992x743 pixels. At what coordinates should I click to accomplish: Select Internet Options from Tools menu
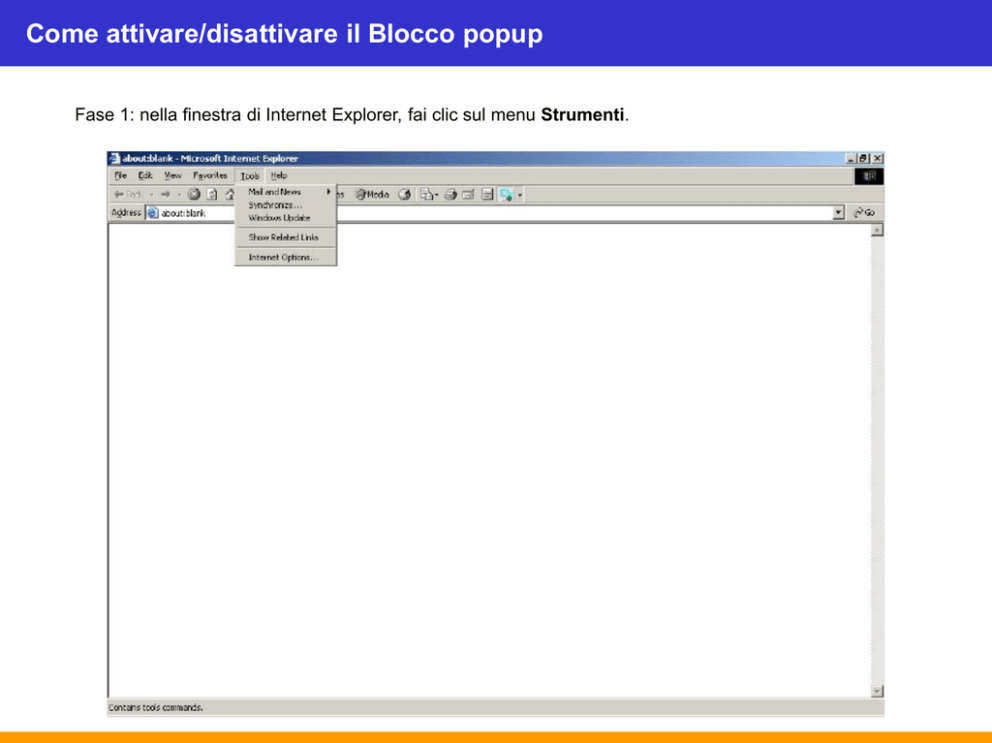click(283, 258)
